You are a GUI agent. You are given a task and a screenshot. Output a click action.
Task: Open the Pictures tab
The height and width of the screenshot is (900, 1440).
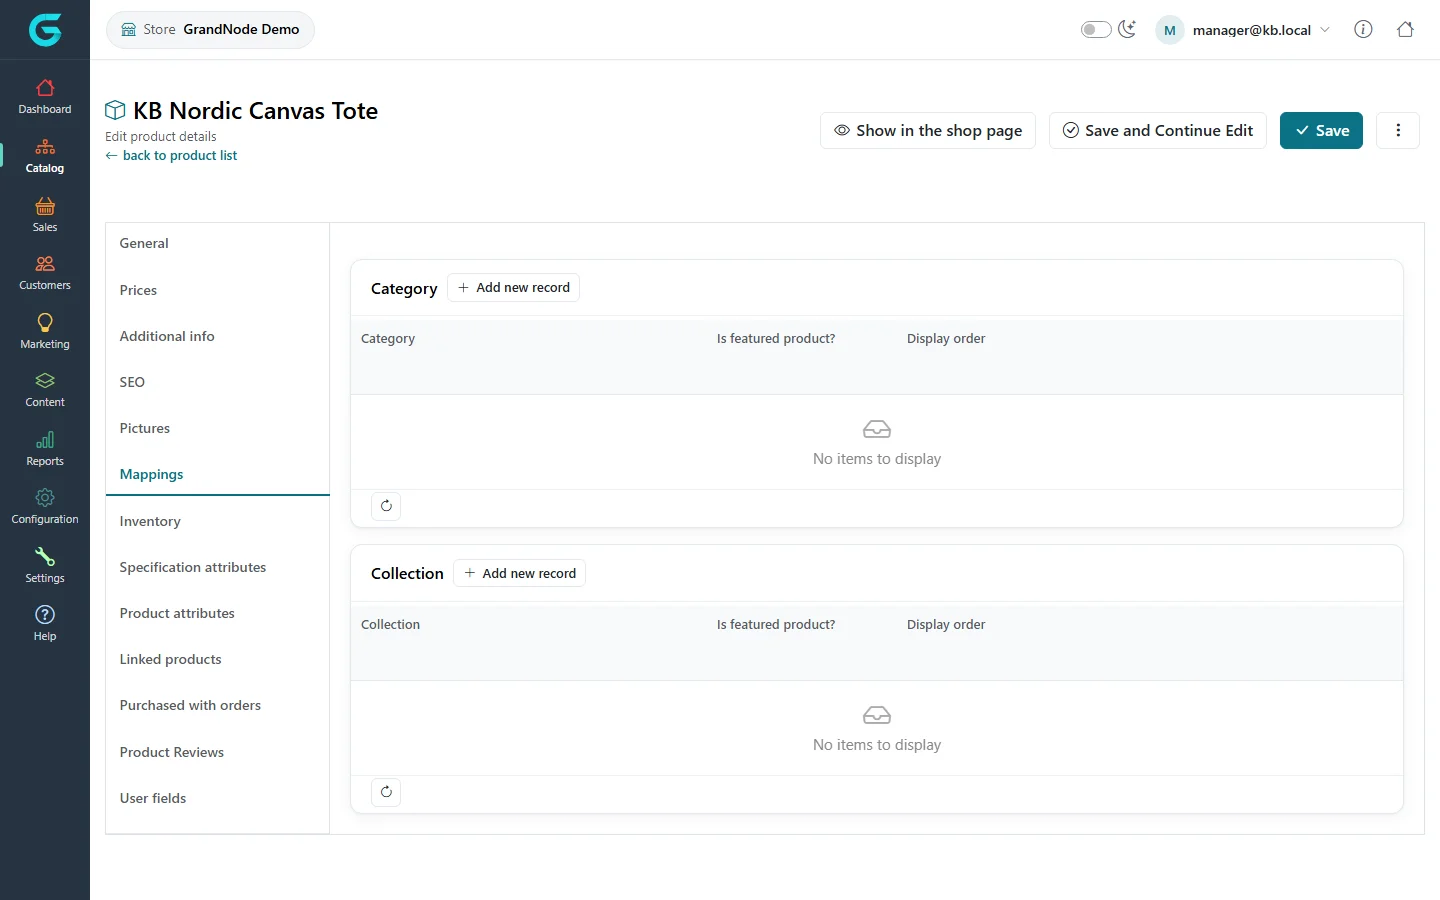(x=217, y=428)
